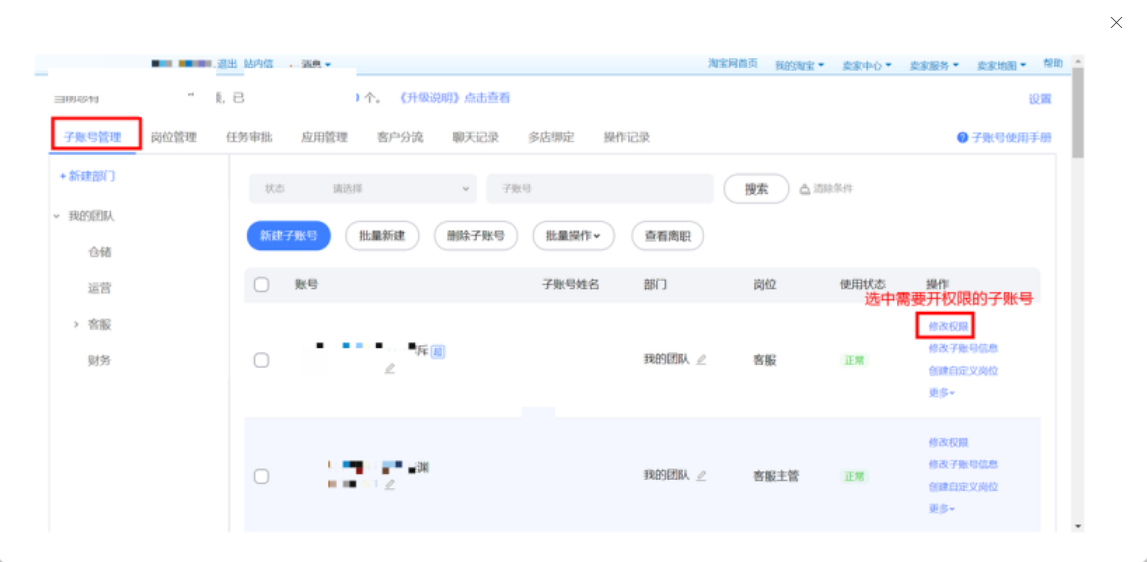
Task: Click the 批量新建 button
Action: click(x=383, y=236)
